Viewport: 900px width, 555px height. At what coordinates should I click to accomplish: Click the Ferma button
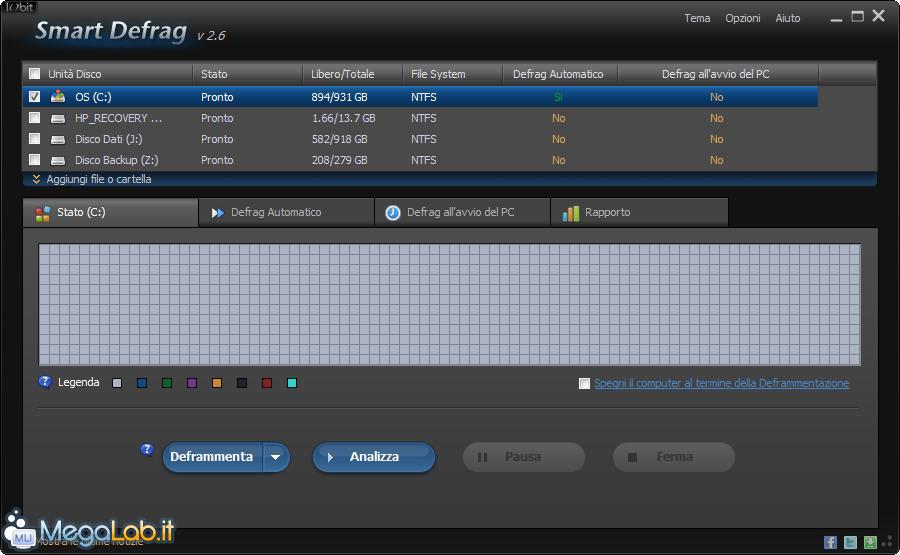(x=674, y=457)
